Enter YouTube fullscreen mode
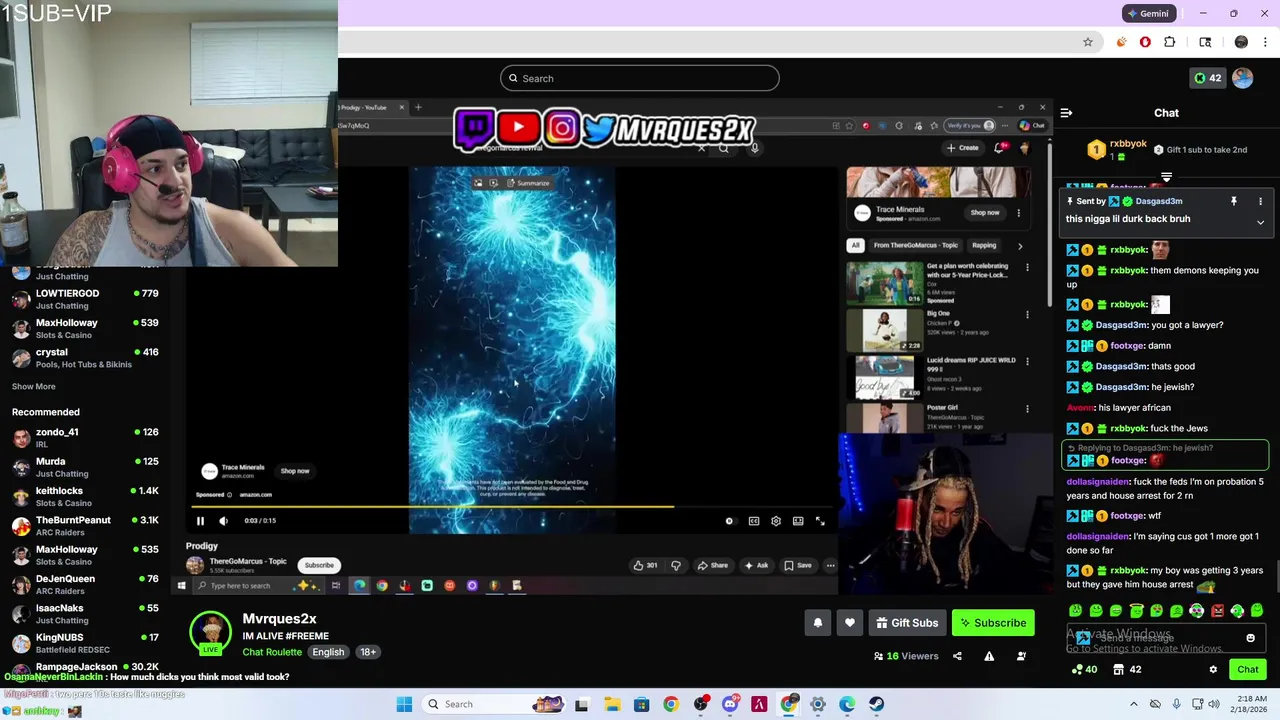 tap(820, 521)
